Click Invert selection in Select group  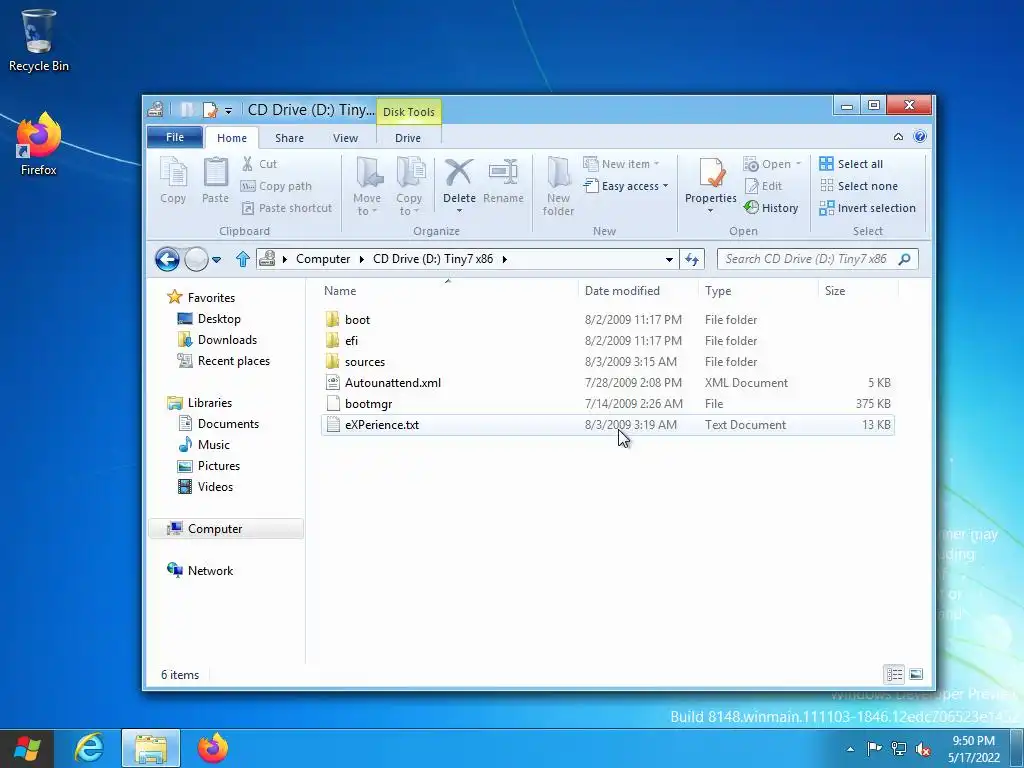[x=868, y=208]
